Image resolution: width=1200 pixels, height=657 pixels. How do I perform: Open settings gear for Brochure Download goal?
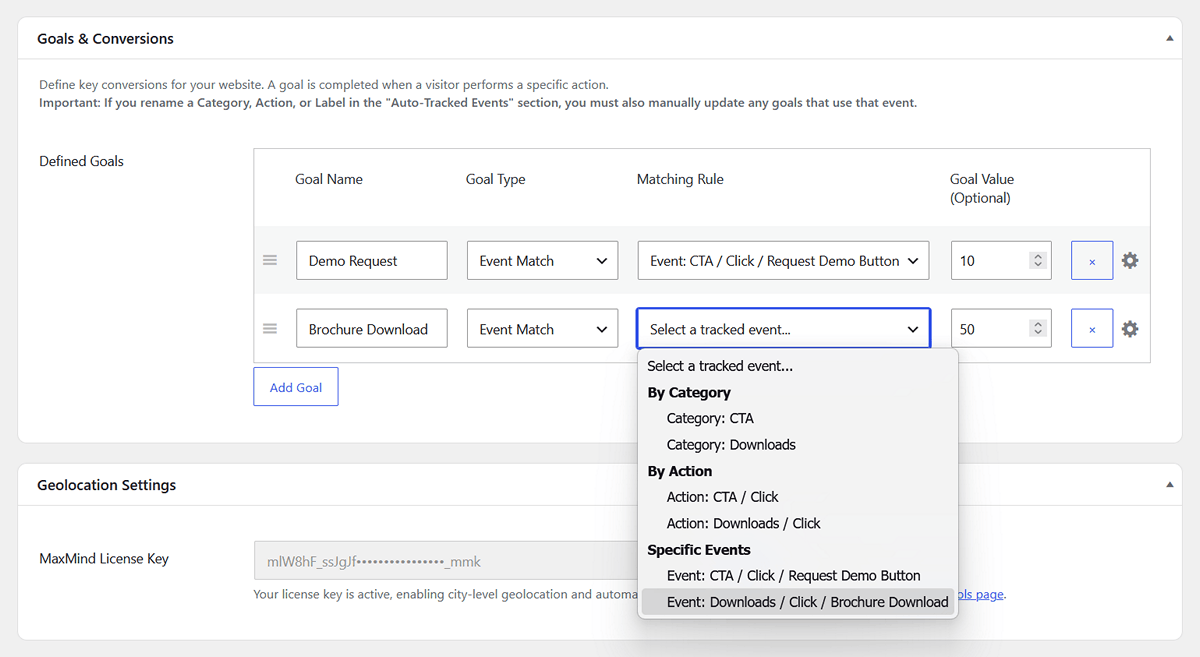point(1130,328)
